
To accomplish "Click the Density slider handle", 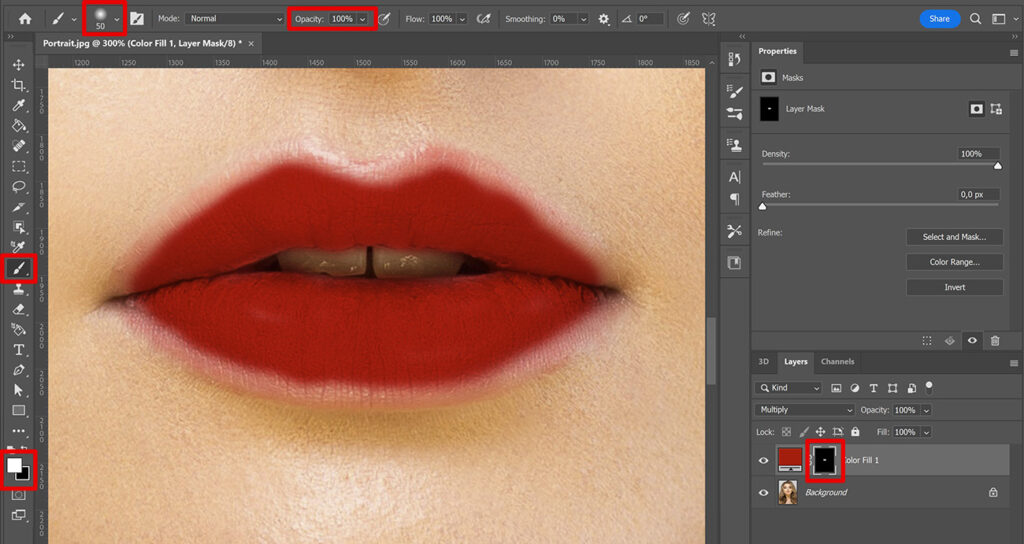I will [998, 166].
